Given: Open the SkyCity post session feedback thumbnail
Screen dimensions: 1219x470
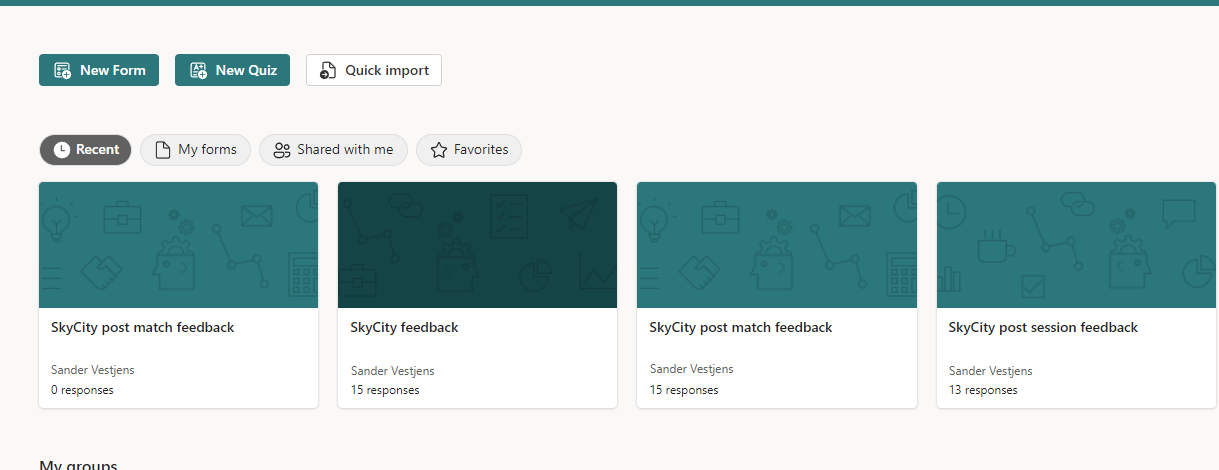Looking at the screenshot, I should click(1076, 245).
